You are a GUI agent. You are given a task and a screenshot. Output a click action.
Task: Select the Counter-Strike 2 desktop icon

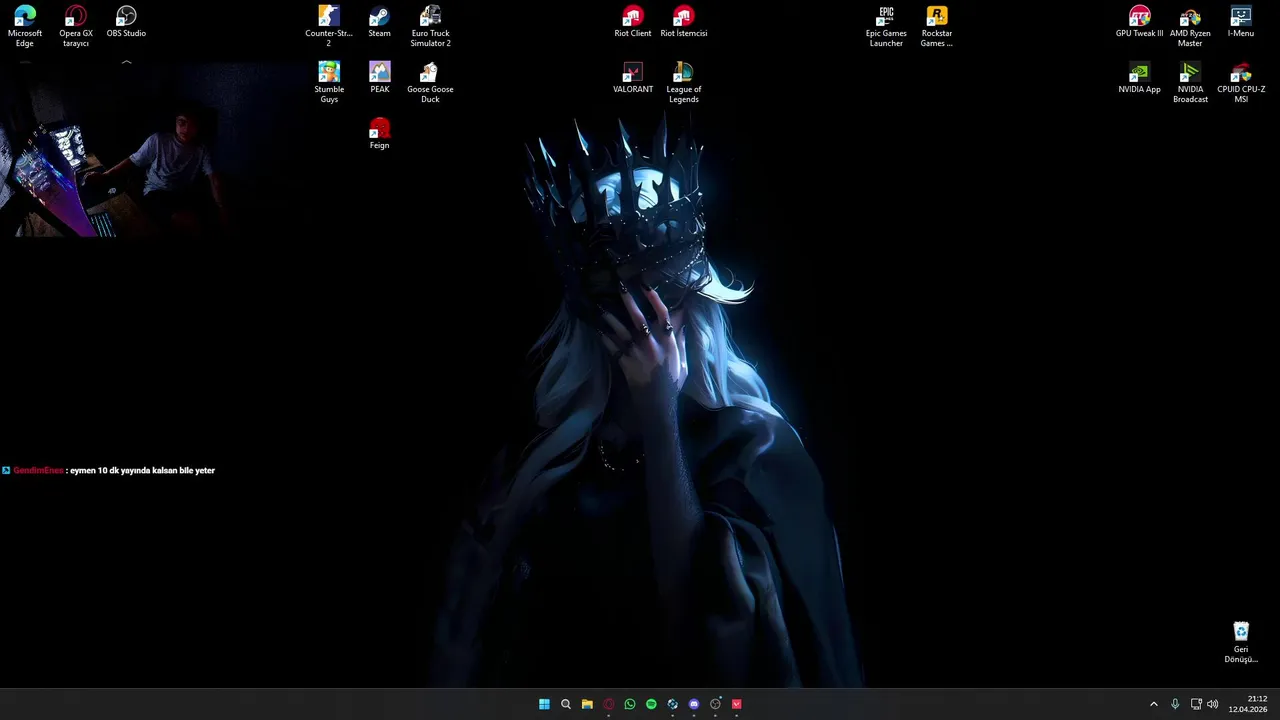click(x=329, y=27)
